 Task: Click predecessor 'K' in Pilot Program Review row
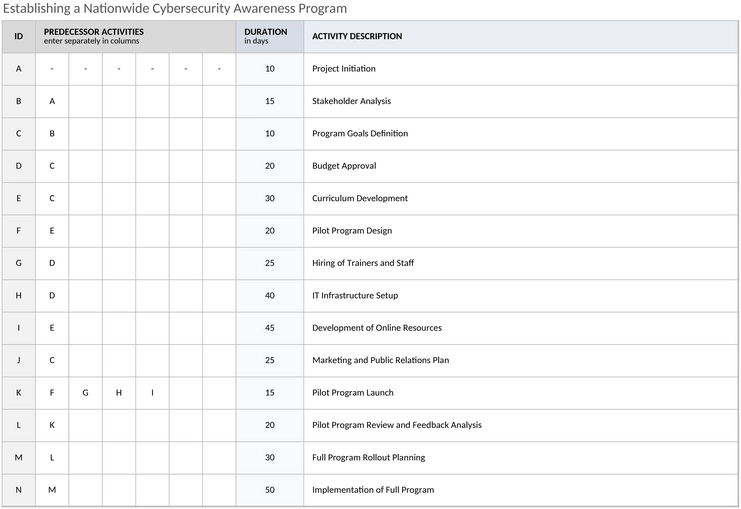[52, 425]
